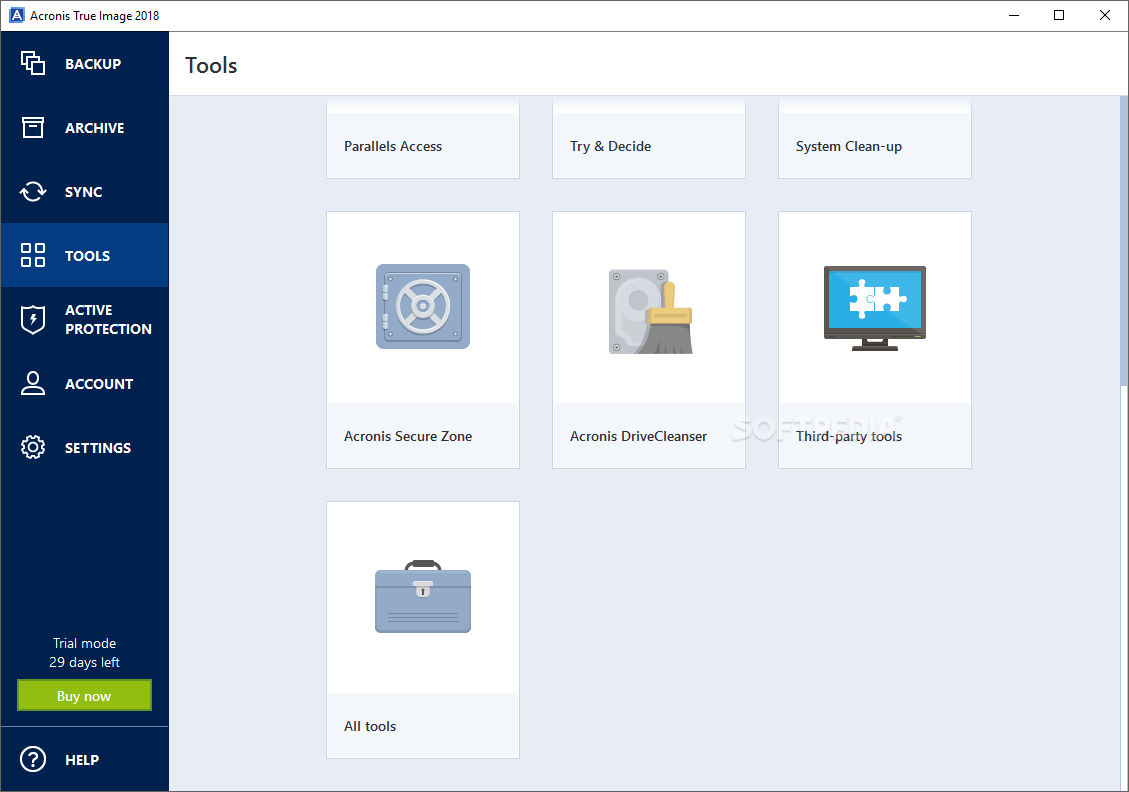Click the green Buy now button

click(x=84, y=696)
